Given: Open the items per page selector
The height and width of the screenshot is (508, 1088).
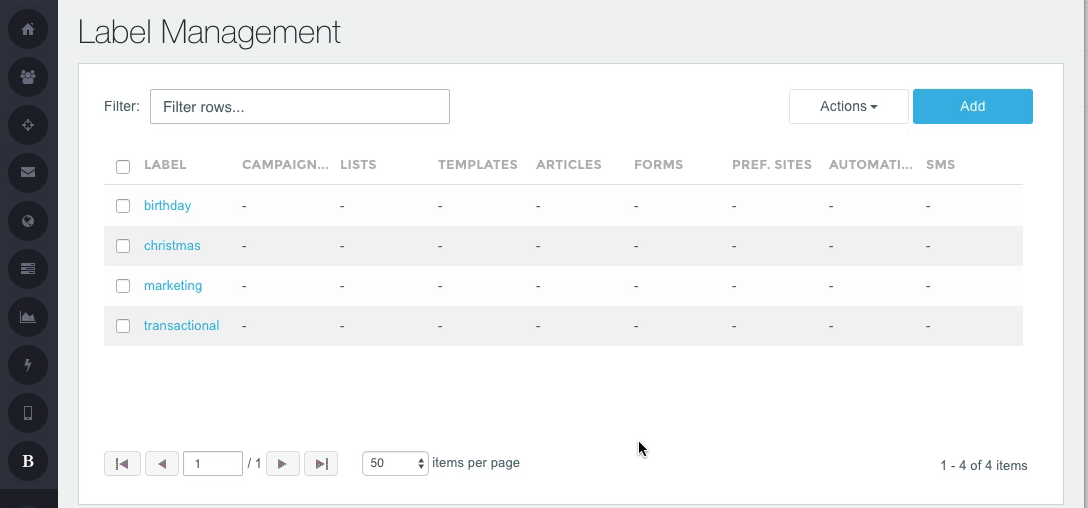Looking at the screenshot, I should click(x=395, y=464).
